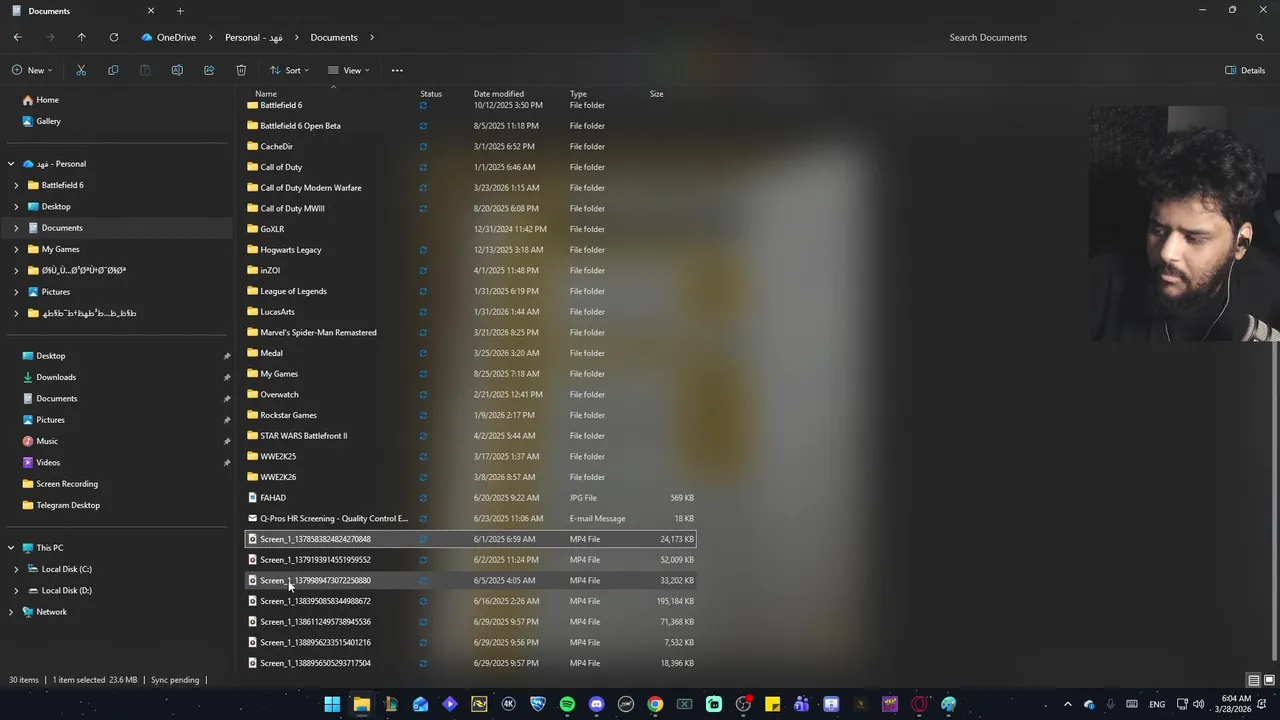Switch to large thumbnails view icon
Viewport: 1280px width, 720px height.
[1268, 680]
